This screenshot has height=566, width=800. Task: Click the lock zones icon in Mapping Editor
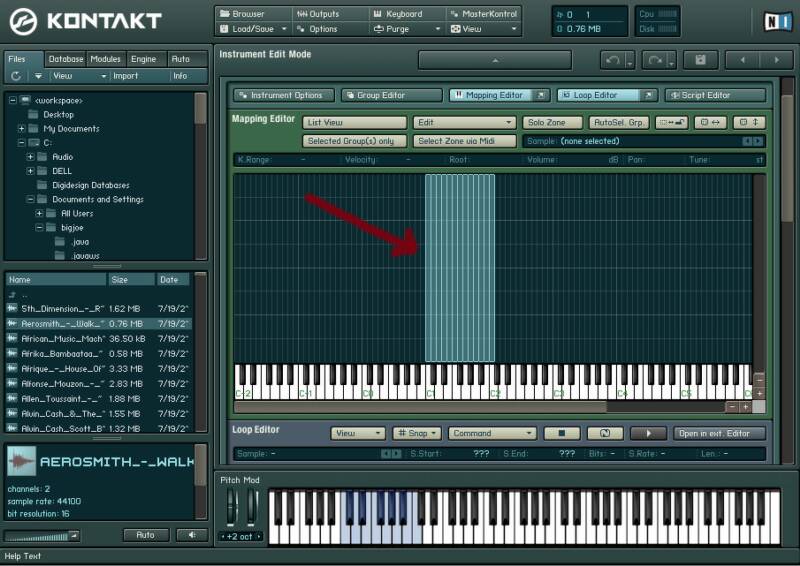[x=671, y=122]
